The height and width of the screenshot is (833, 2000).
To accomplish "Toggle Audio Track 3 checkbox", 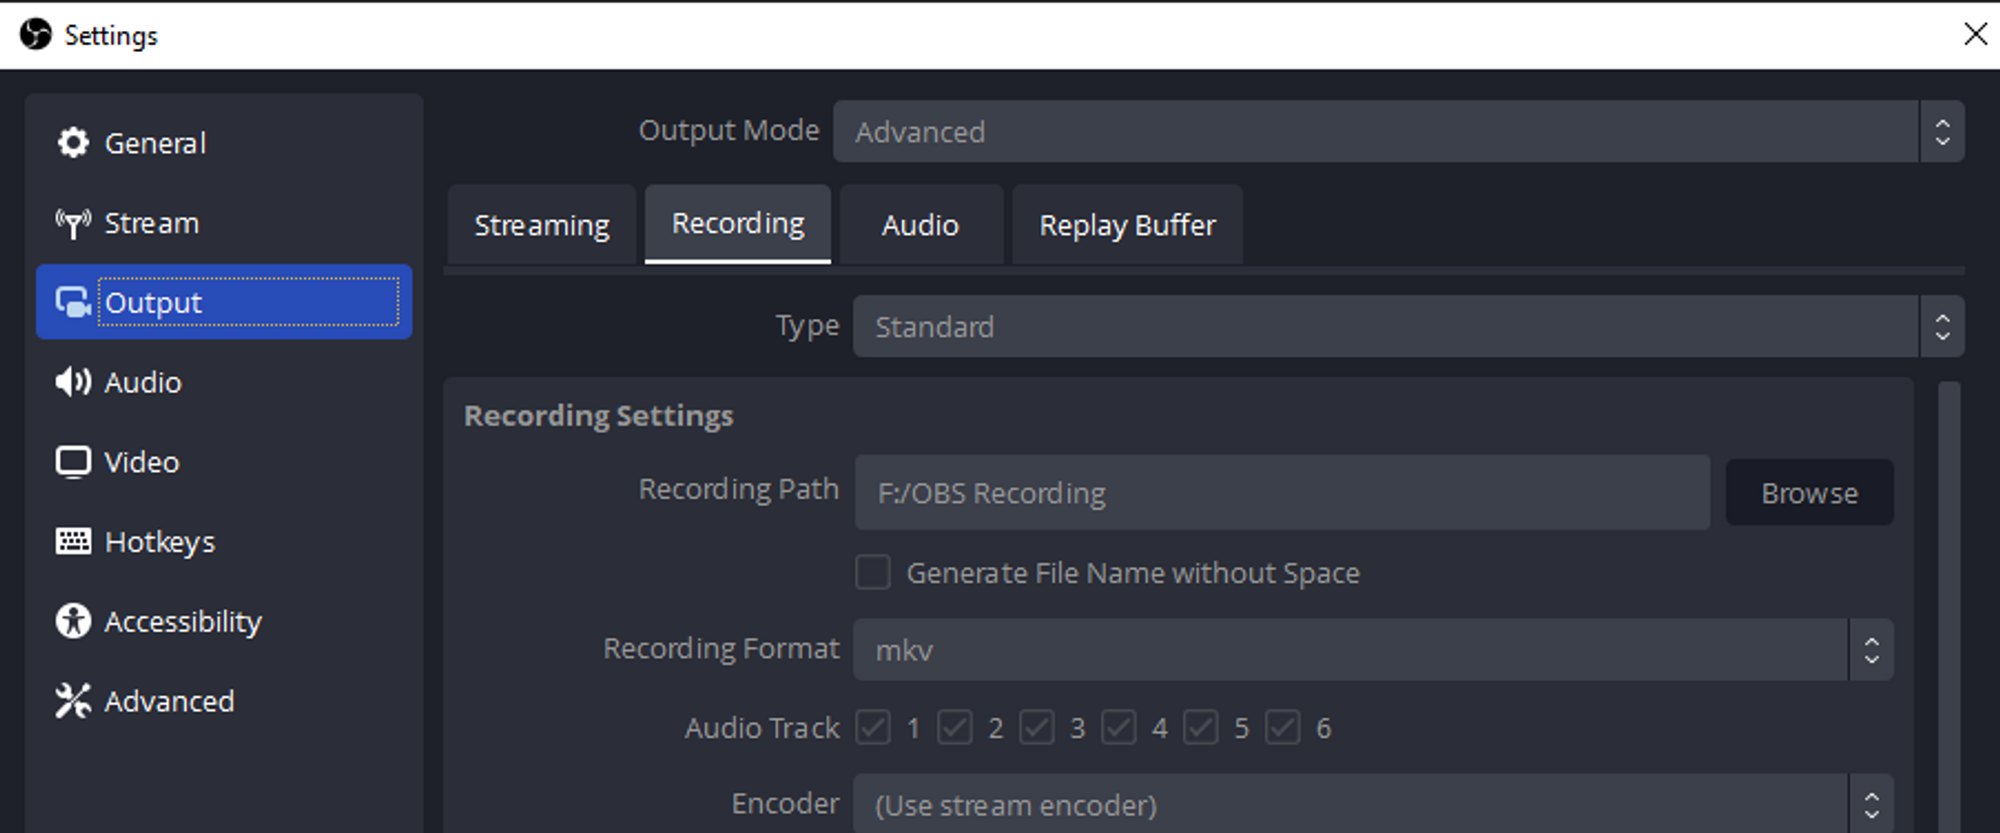I will [x=1037, y=727].
